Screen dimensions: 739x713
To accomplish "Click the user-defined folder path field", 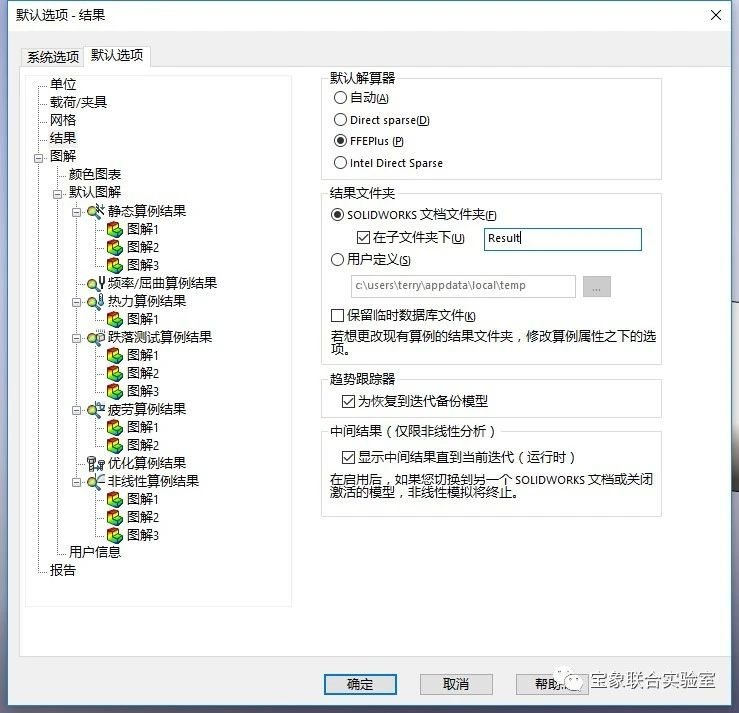I will (x=463, y=287).
